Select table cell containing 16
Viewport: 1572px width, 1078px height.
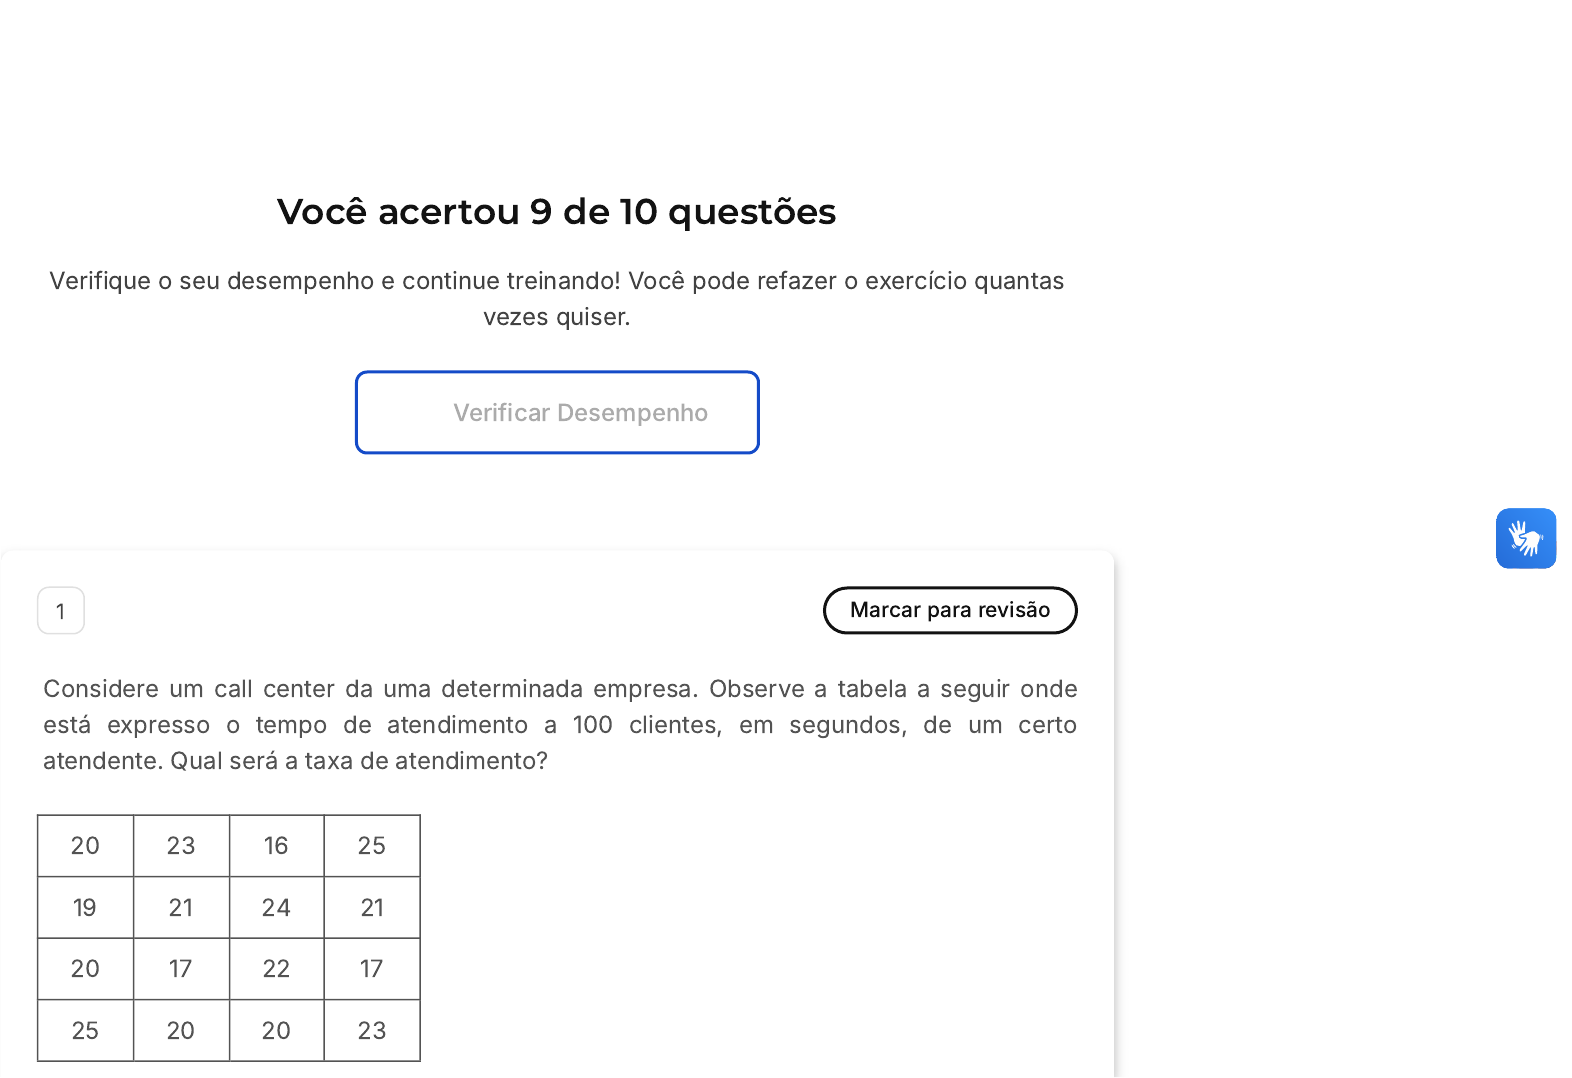coord(277,846)
